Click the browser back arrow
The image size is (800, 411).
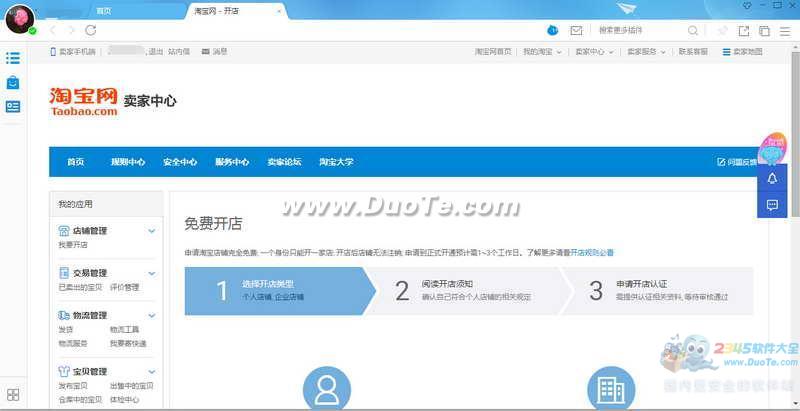52,31
